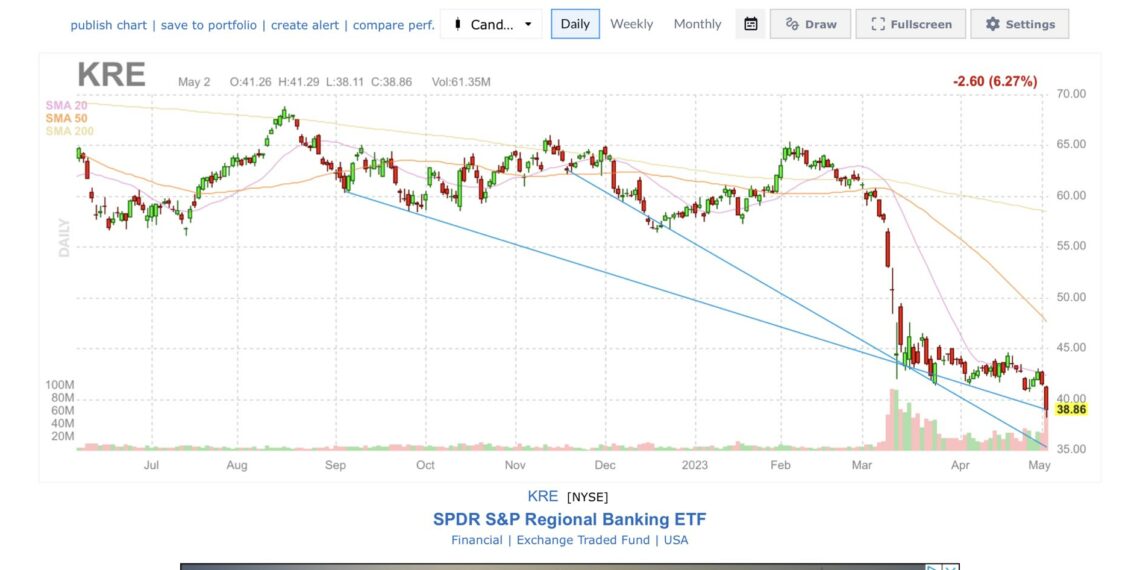Open create alert link
Screen dimensions: 1140x570
[305, 25]
